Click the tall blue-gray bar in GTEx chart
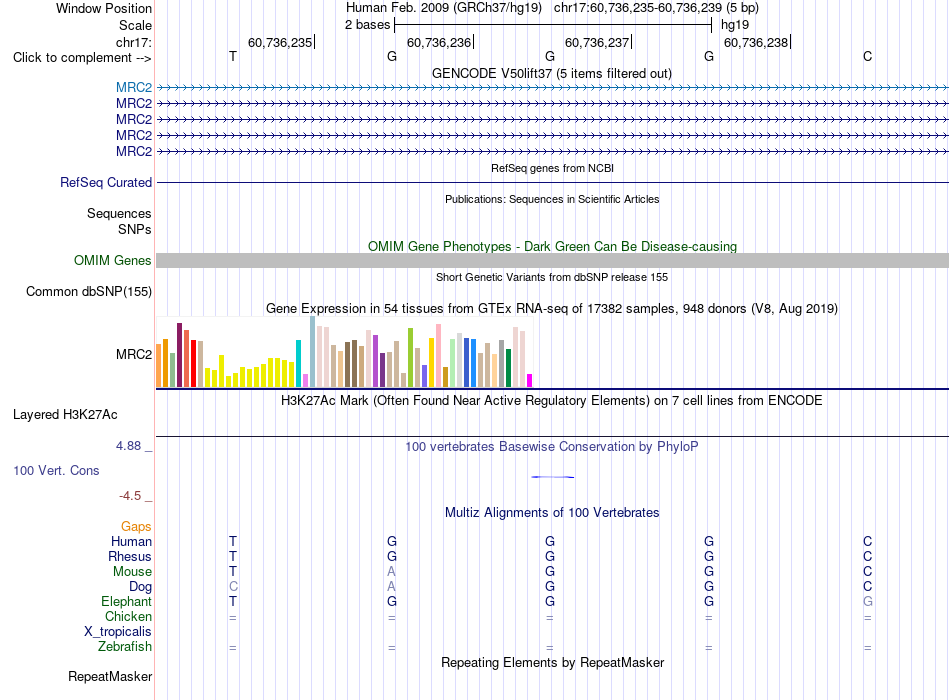The image size is (950, 700). (x=313, y=352)
